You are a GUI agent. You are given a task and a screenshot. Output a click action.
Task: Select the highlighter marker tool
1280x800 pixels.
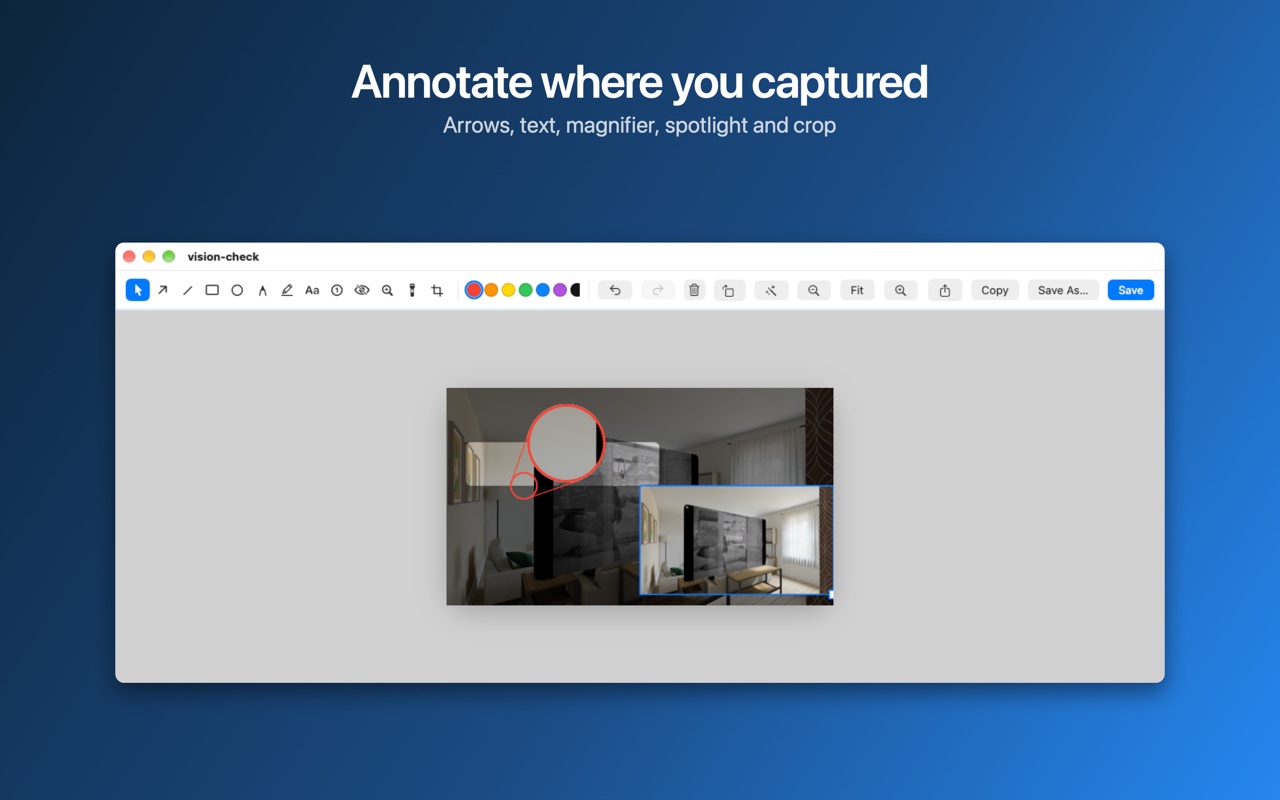click(x=287, y=290)
